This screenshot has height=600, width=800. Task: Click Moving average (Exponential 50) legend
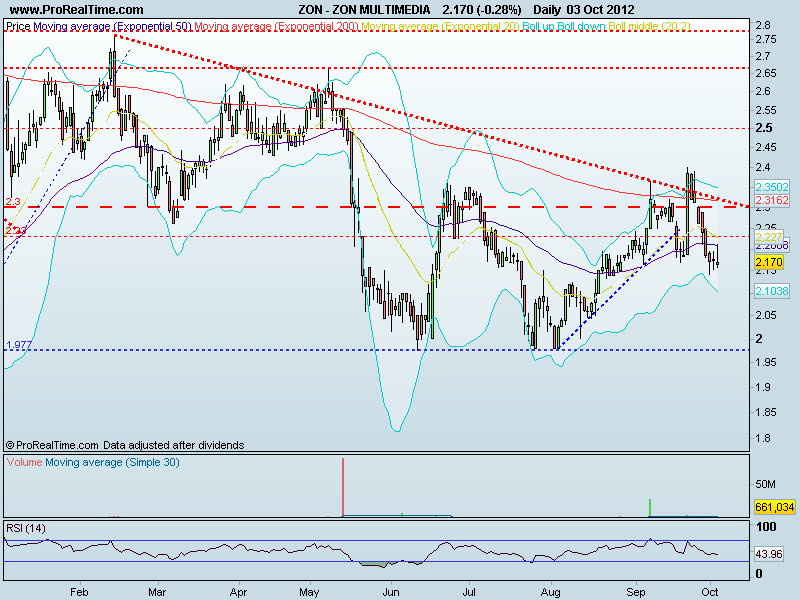pyautogui.click(x=112, y=26)
